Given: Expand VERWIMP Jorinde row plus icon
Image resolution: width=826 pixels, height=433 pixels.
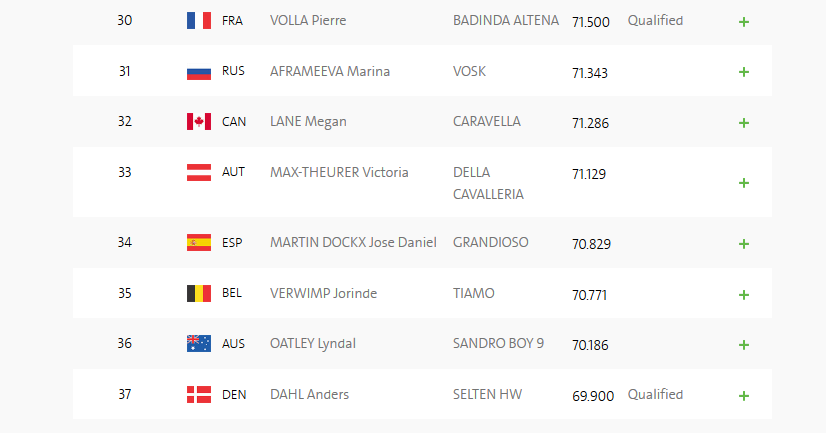Looking at the screenshot, I should coord(743,294).
